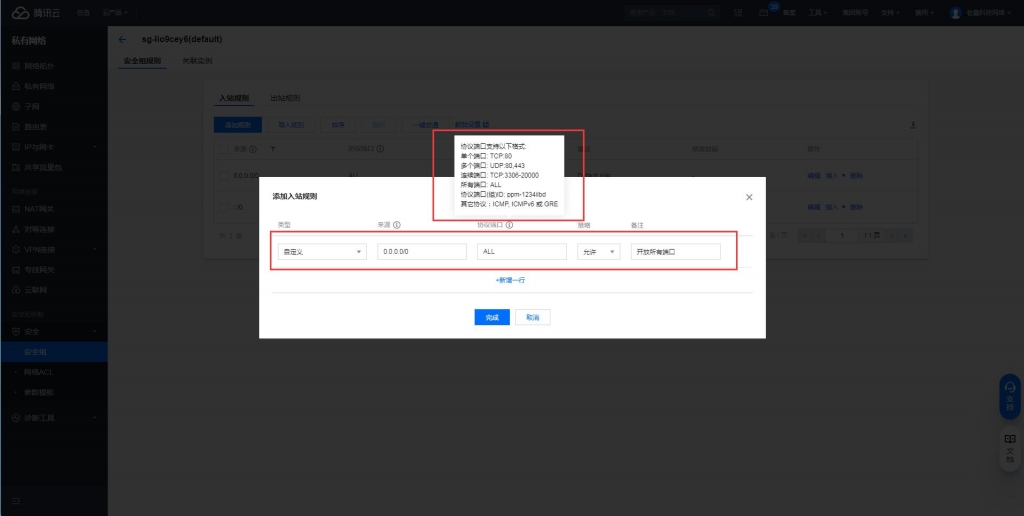Click the +新增一行 link
Viewport: 1024px width, 516px height.
tap(510, 280)
